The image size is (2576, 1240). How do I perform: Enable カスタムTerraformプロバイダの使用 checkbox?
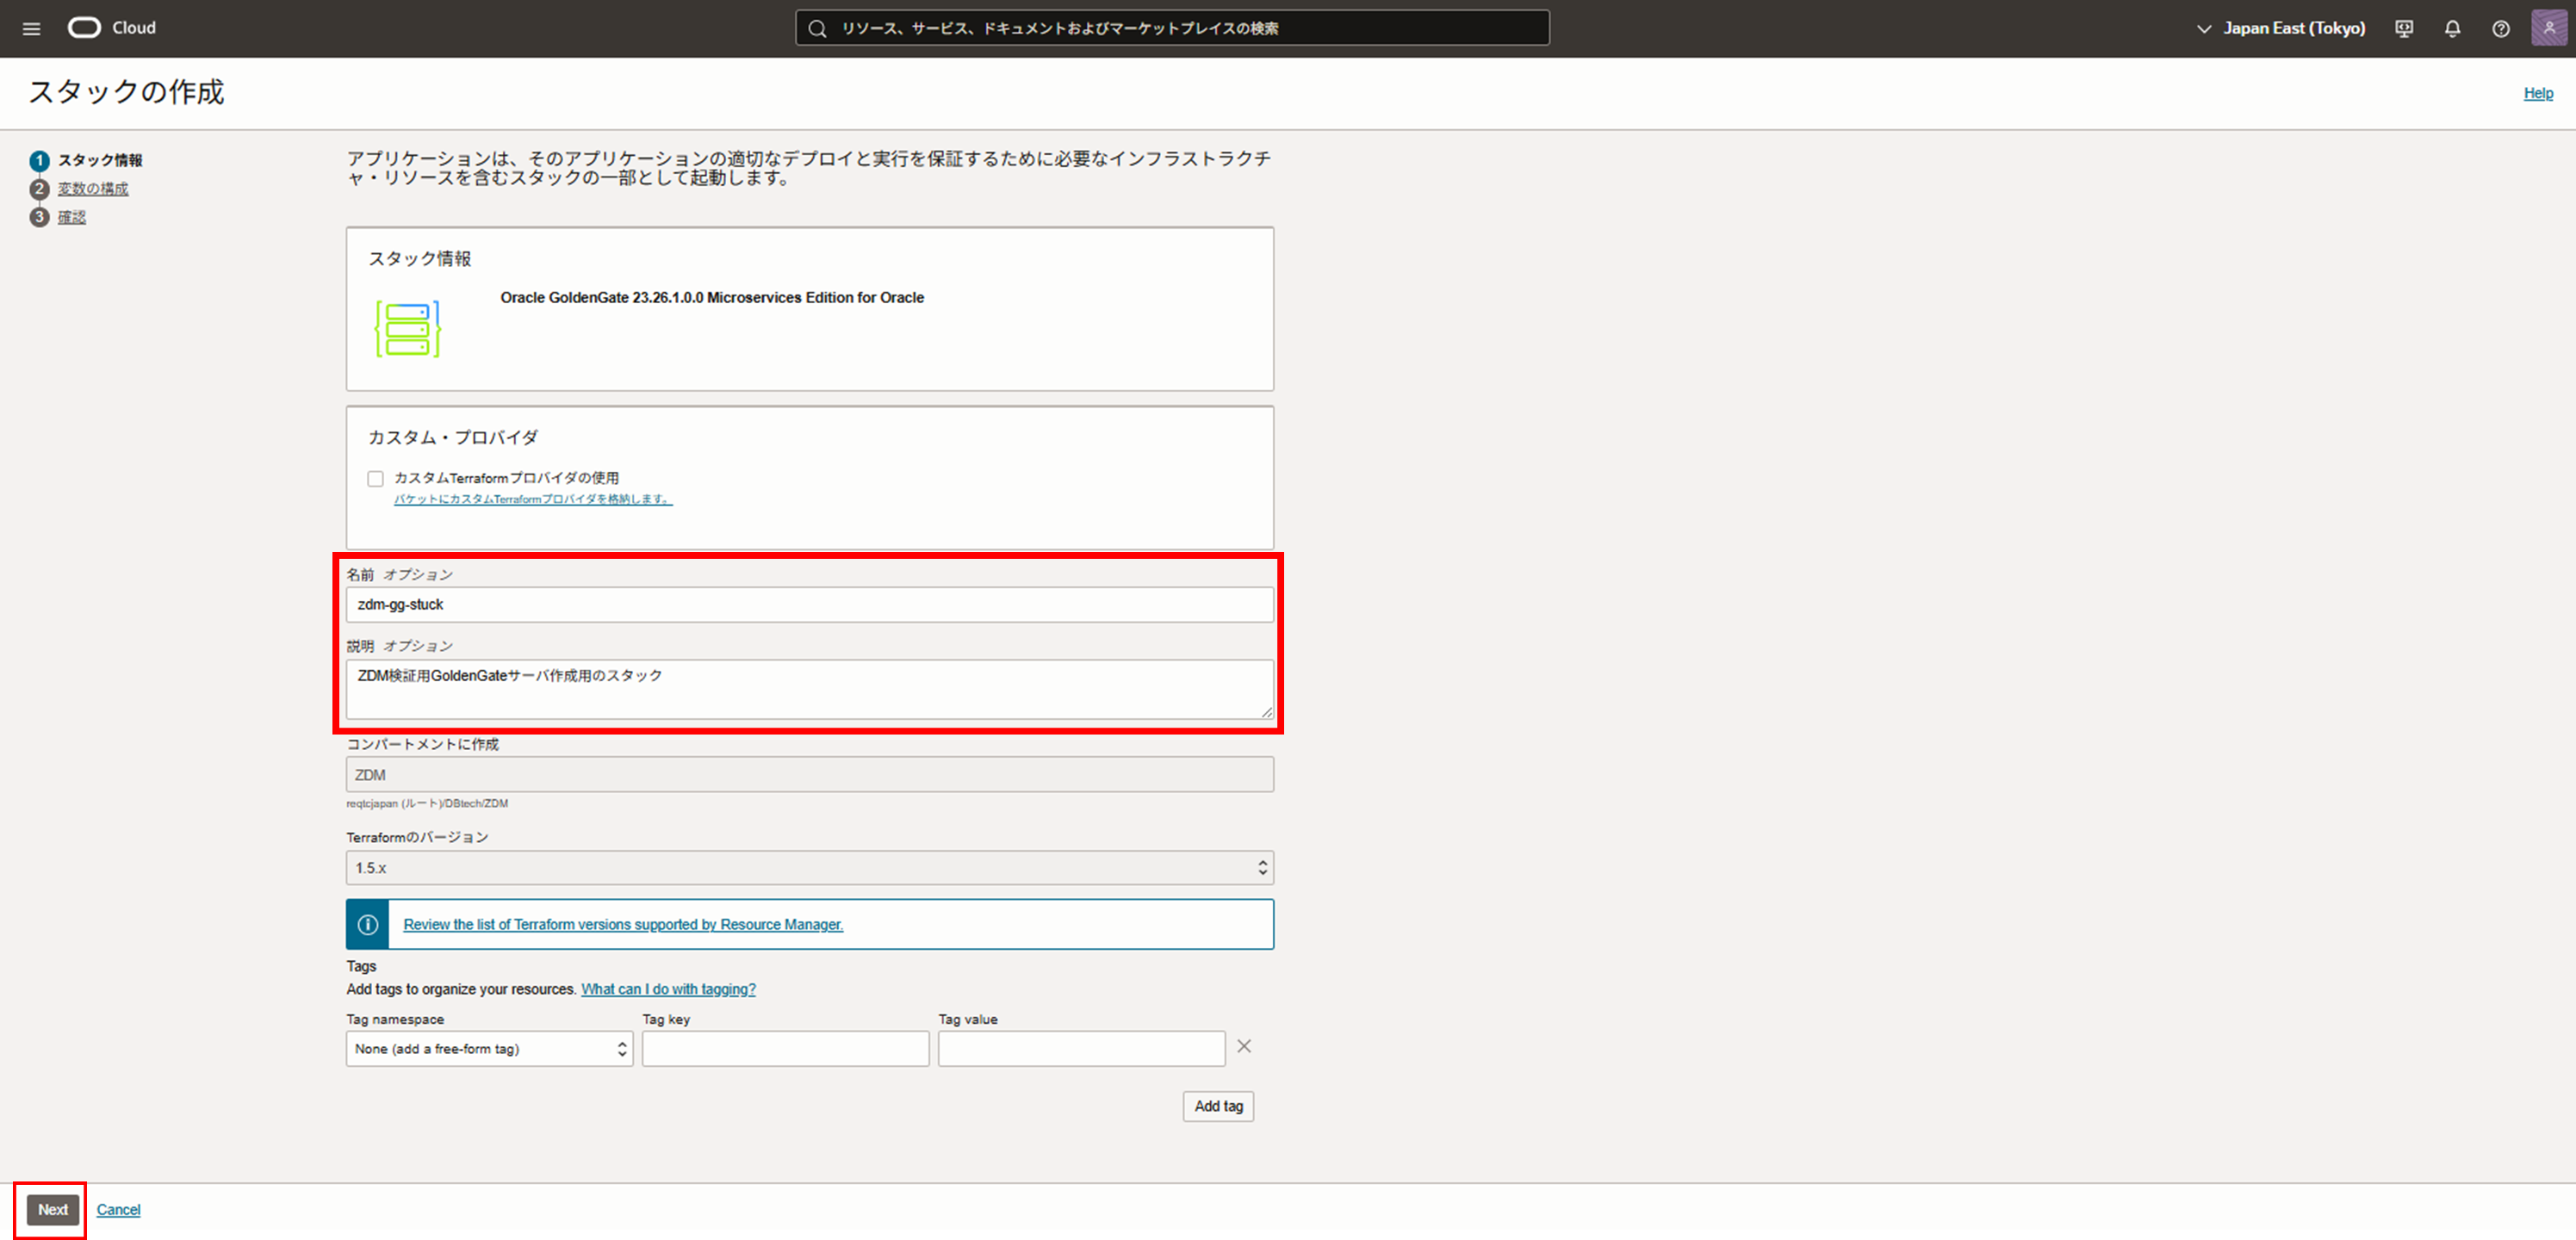tap(375, 479)
